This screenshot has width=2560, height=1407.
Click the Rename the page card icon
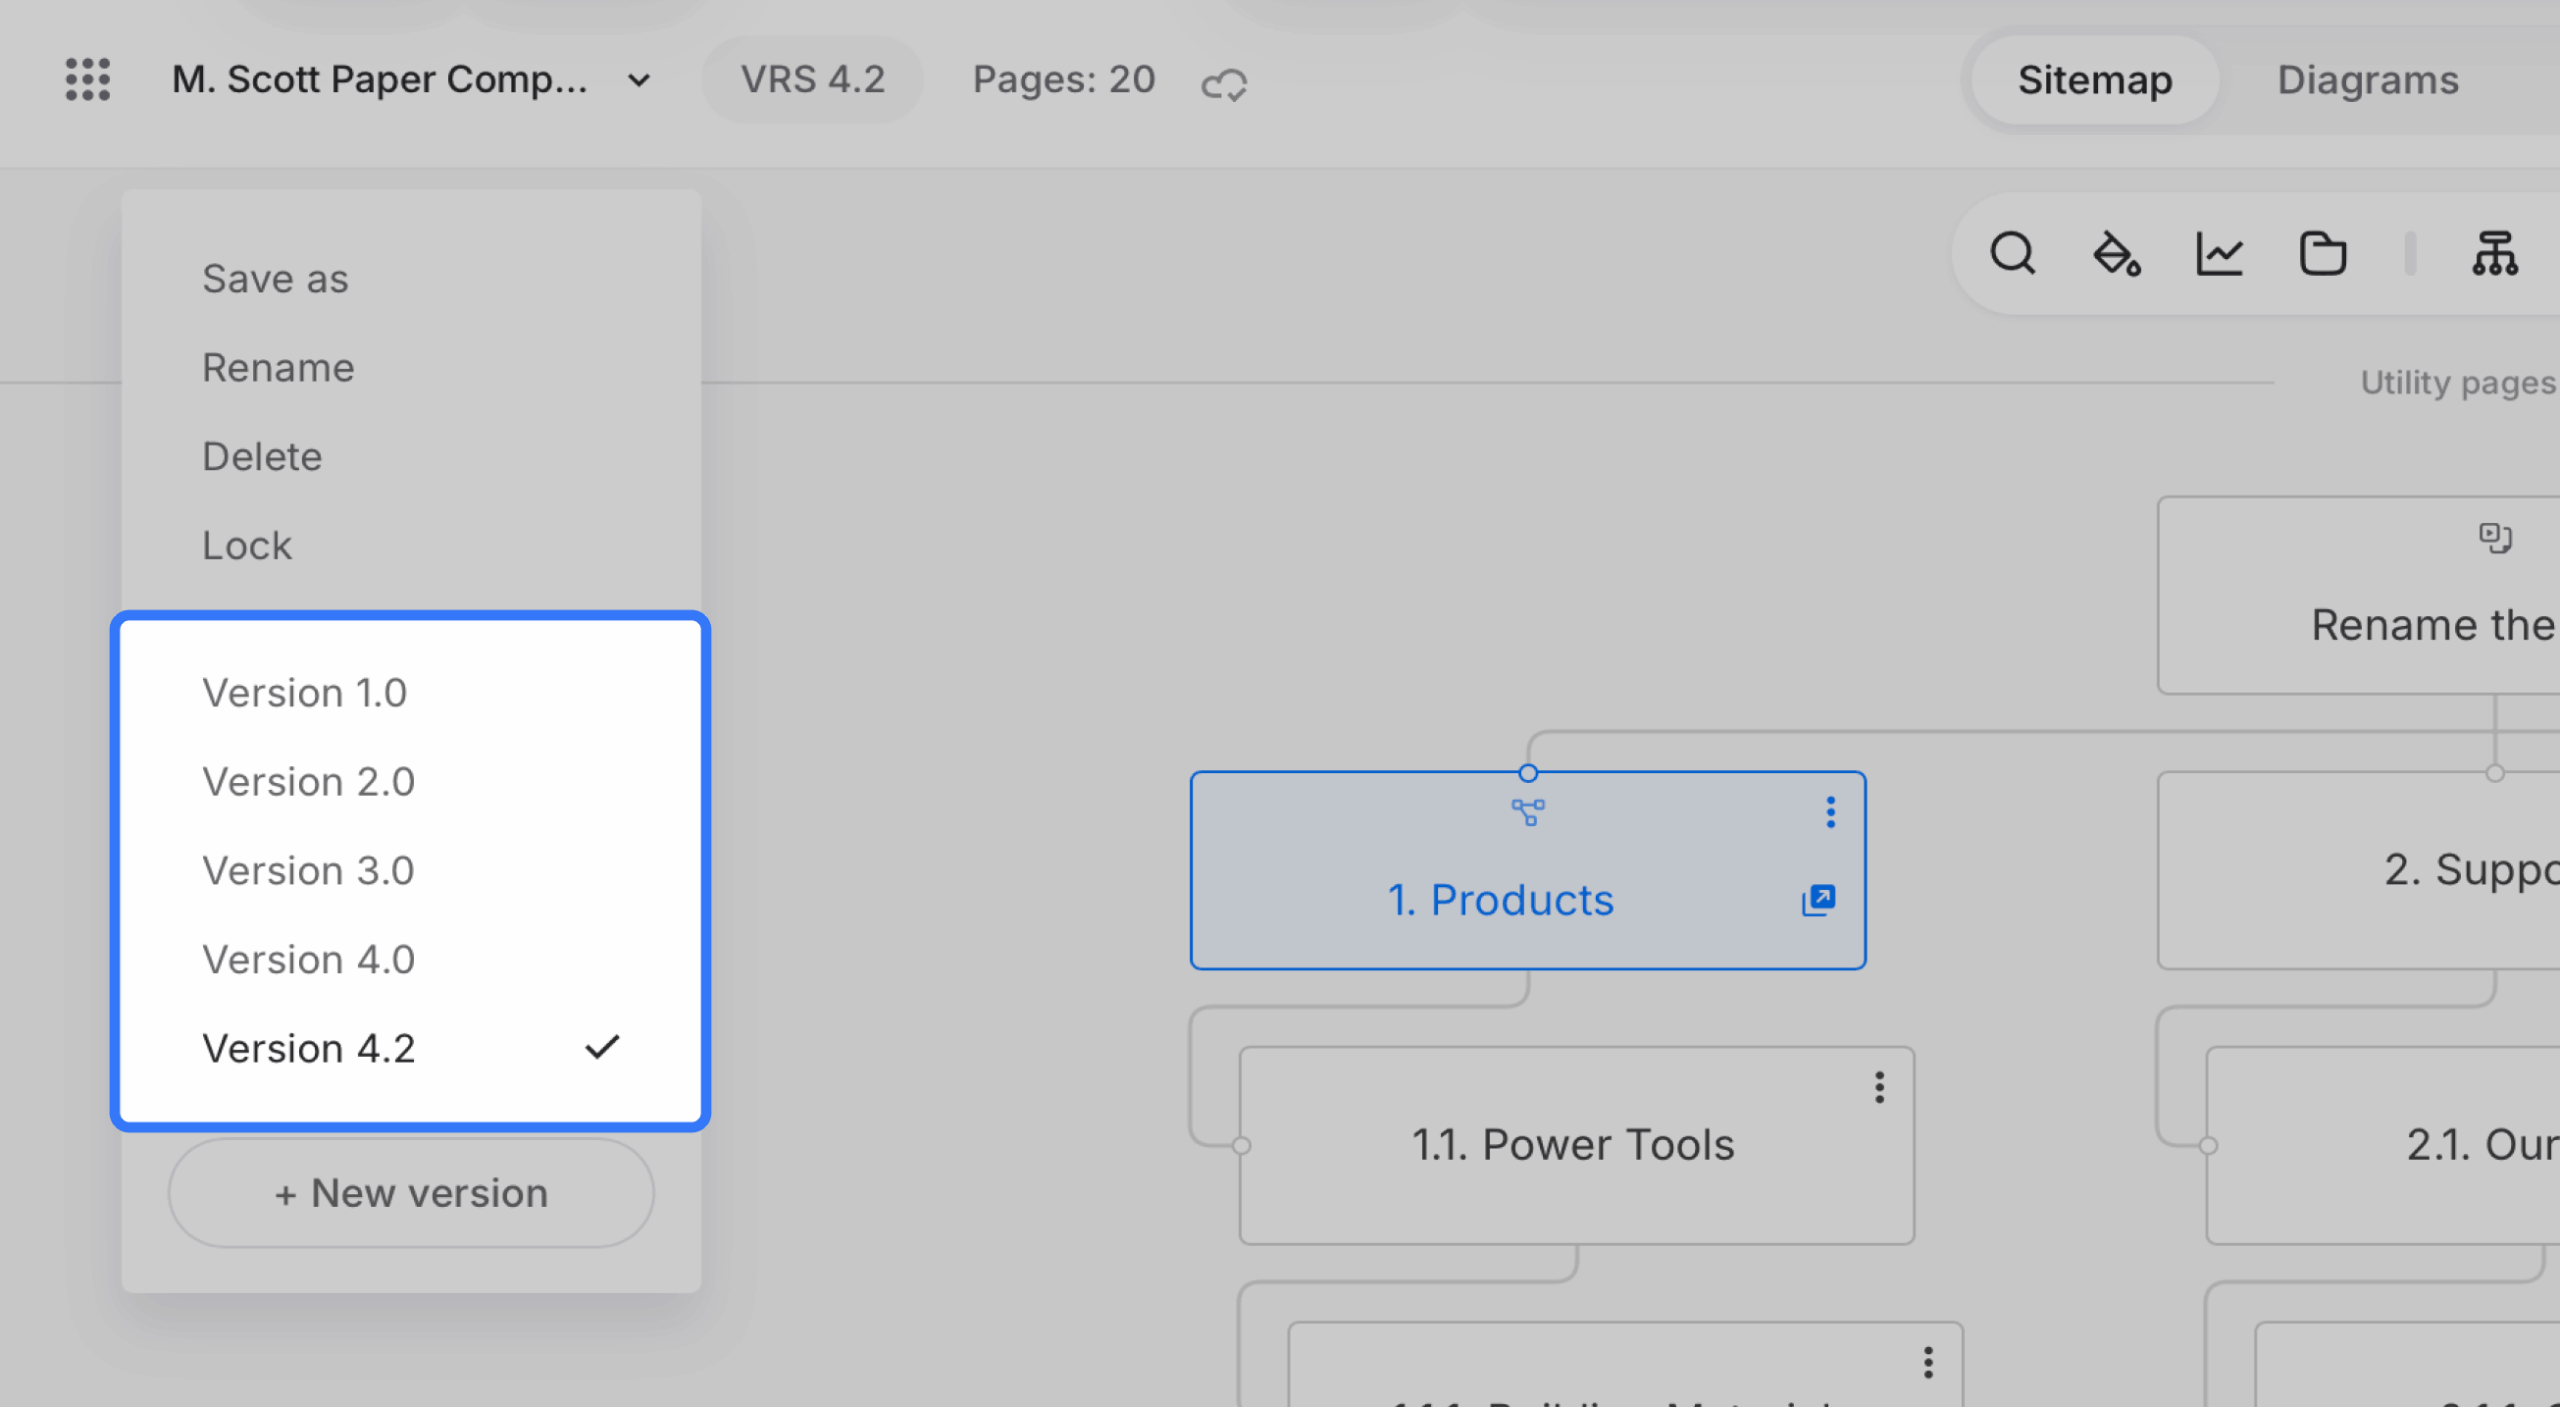tap(2495, 537)
